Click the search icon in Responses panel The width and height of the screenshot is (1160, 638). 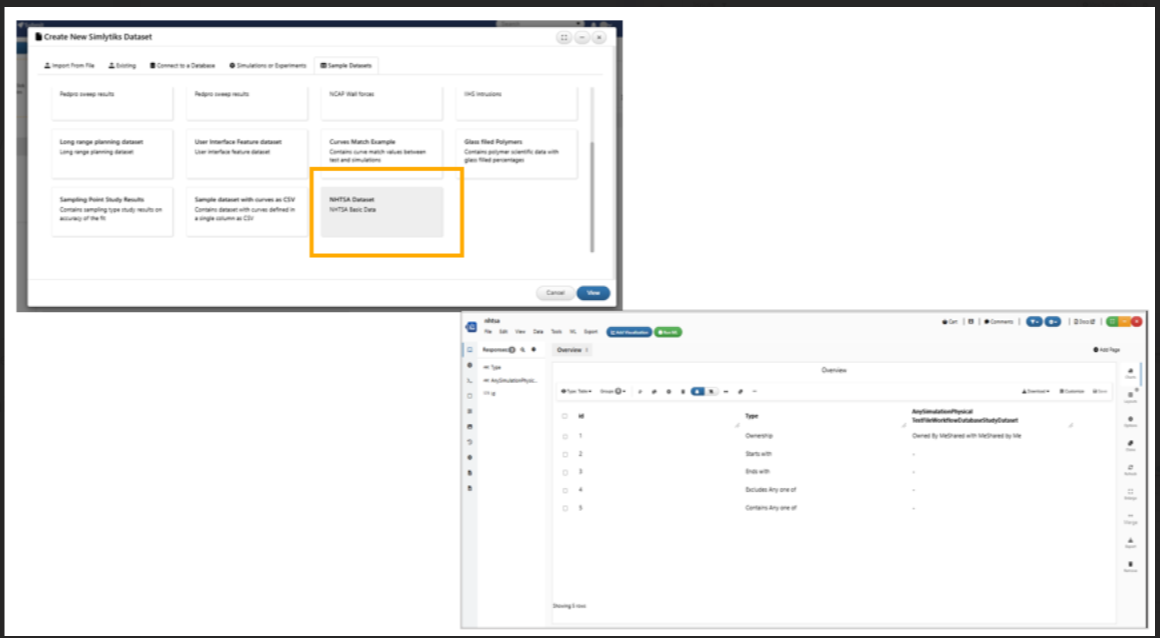click(x=522, y=349)
